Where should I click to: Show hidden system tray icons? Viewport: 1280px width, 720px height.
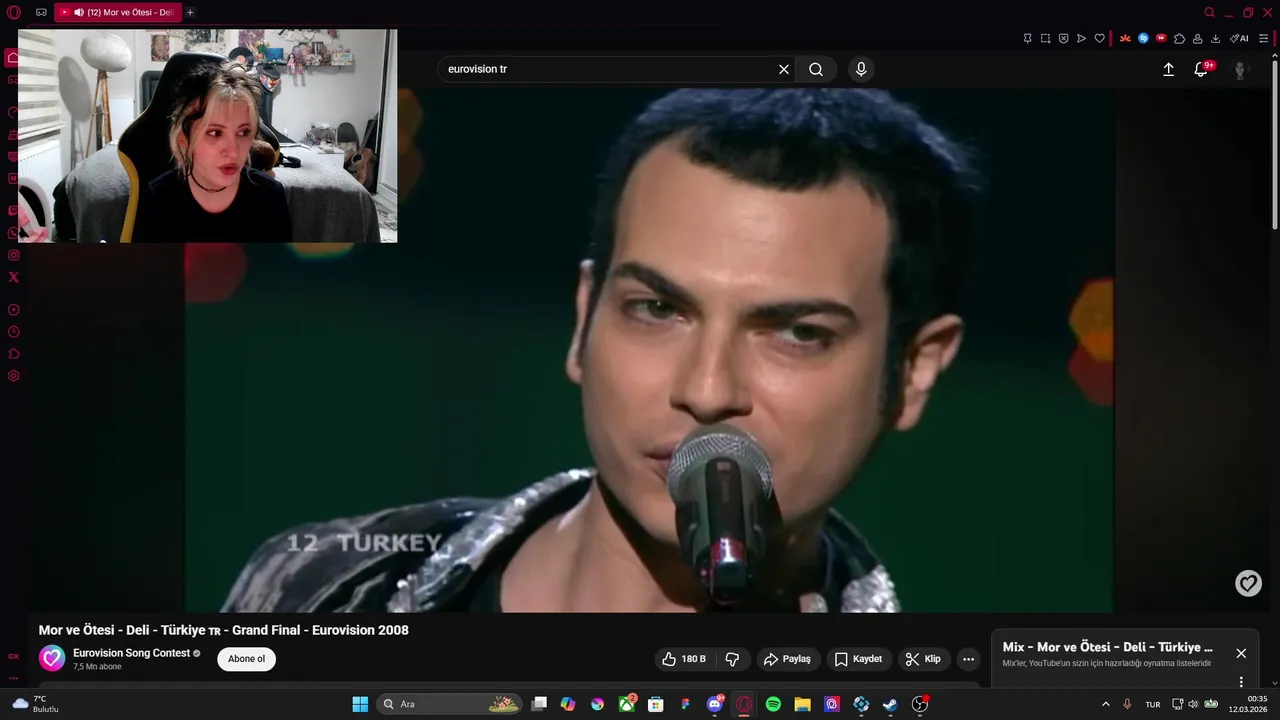(x=1105, y=704)
